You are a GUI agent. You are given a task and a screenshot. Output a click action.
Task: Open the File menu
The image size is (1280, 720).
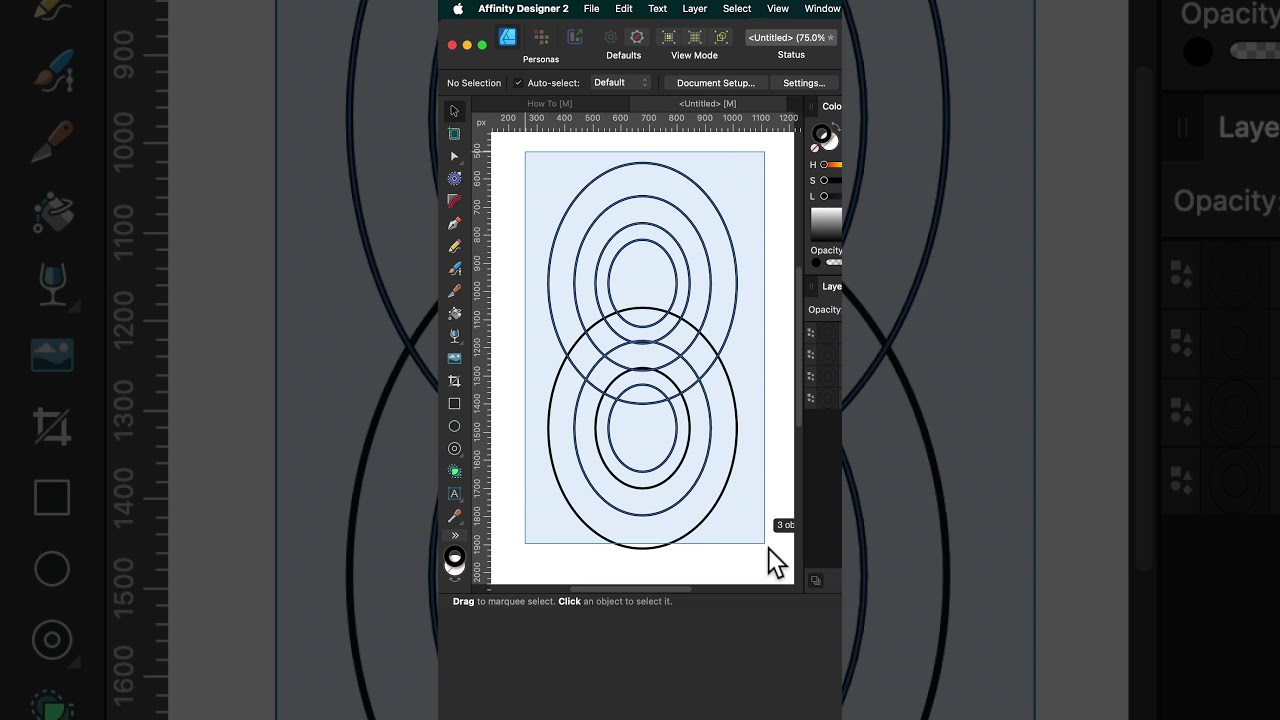[592, 9]
